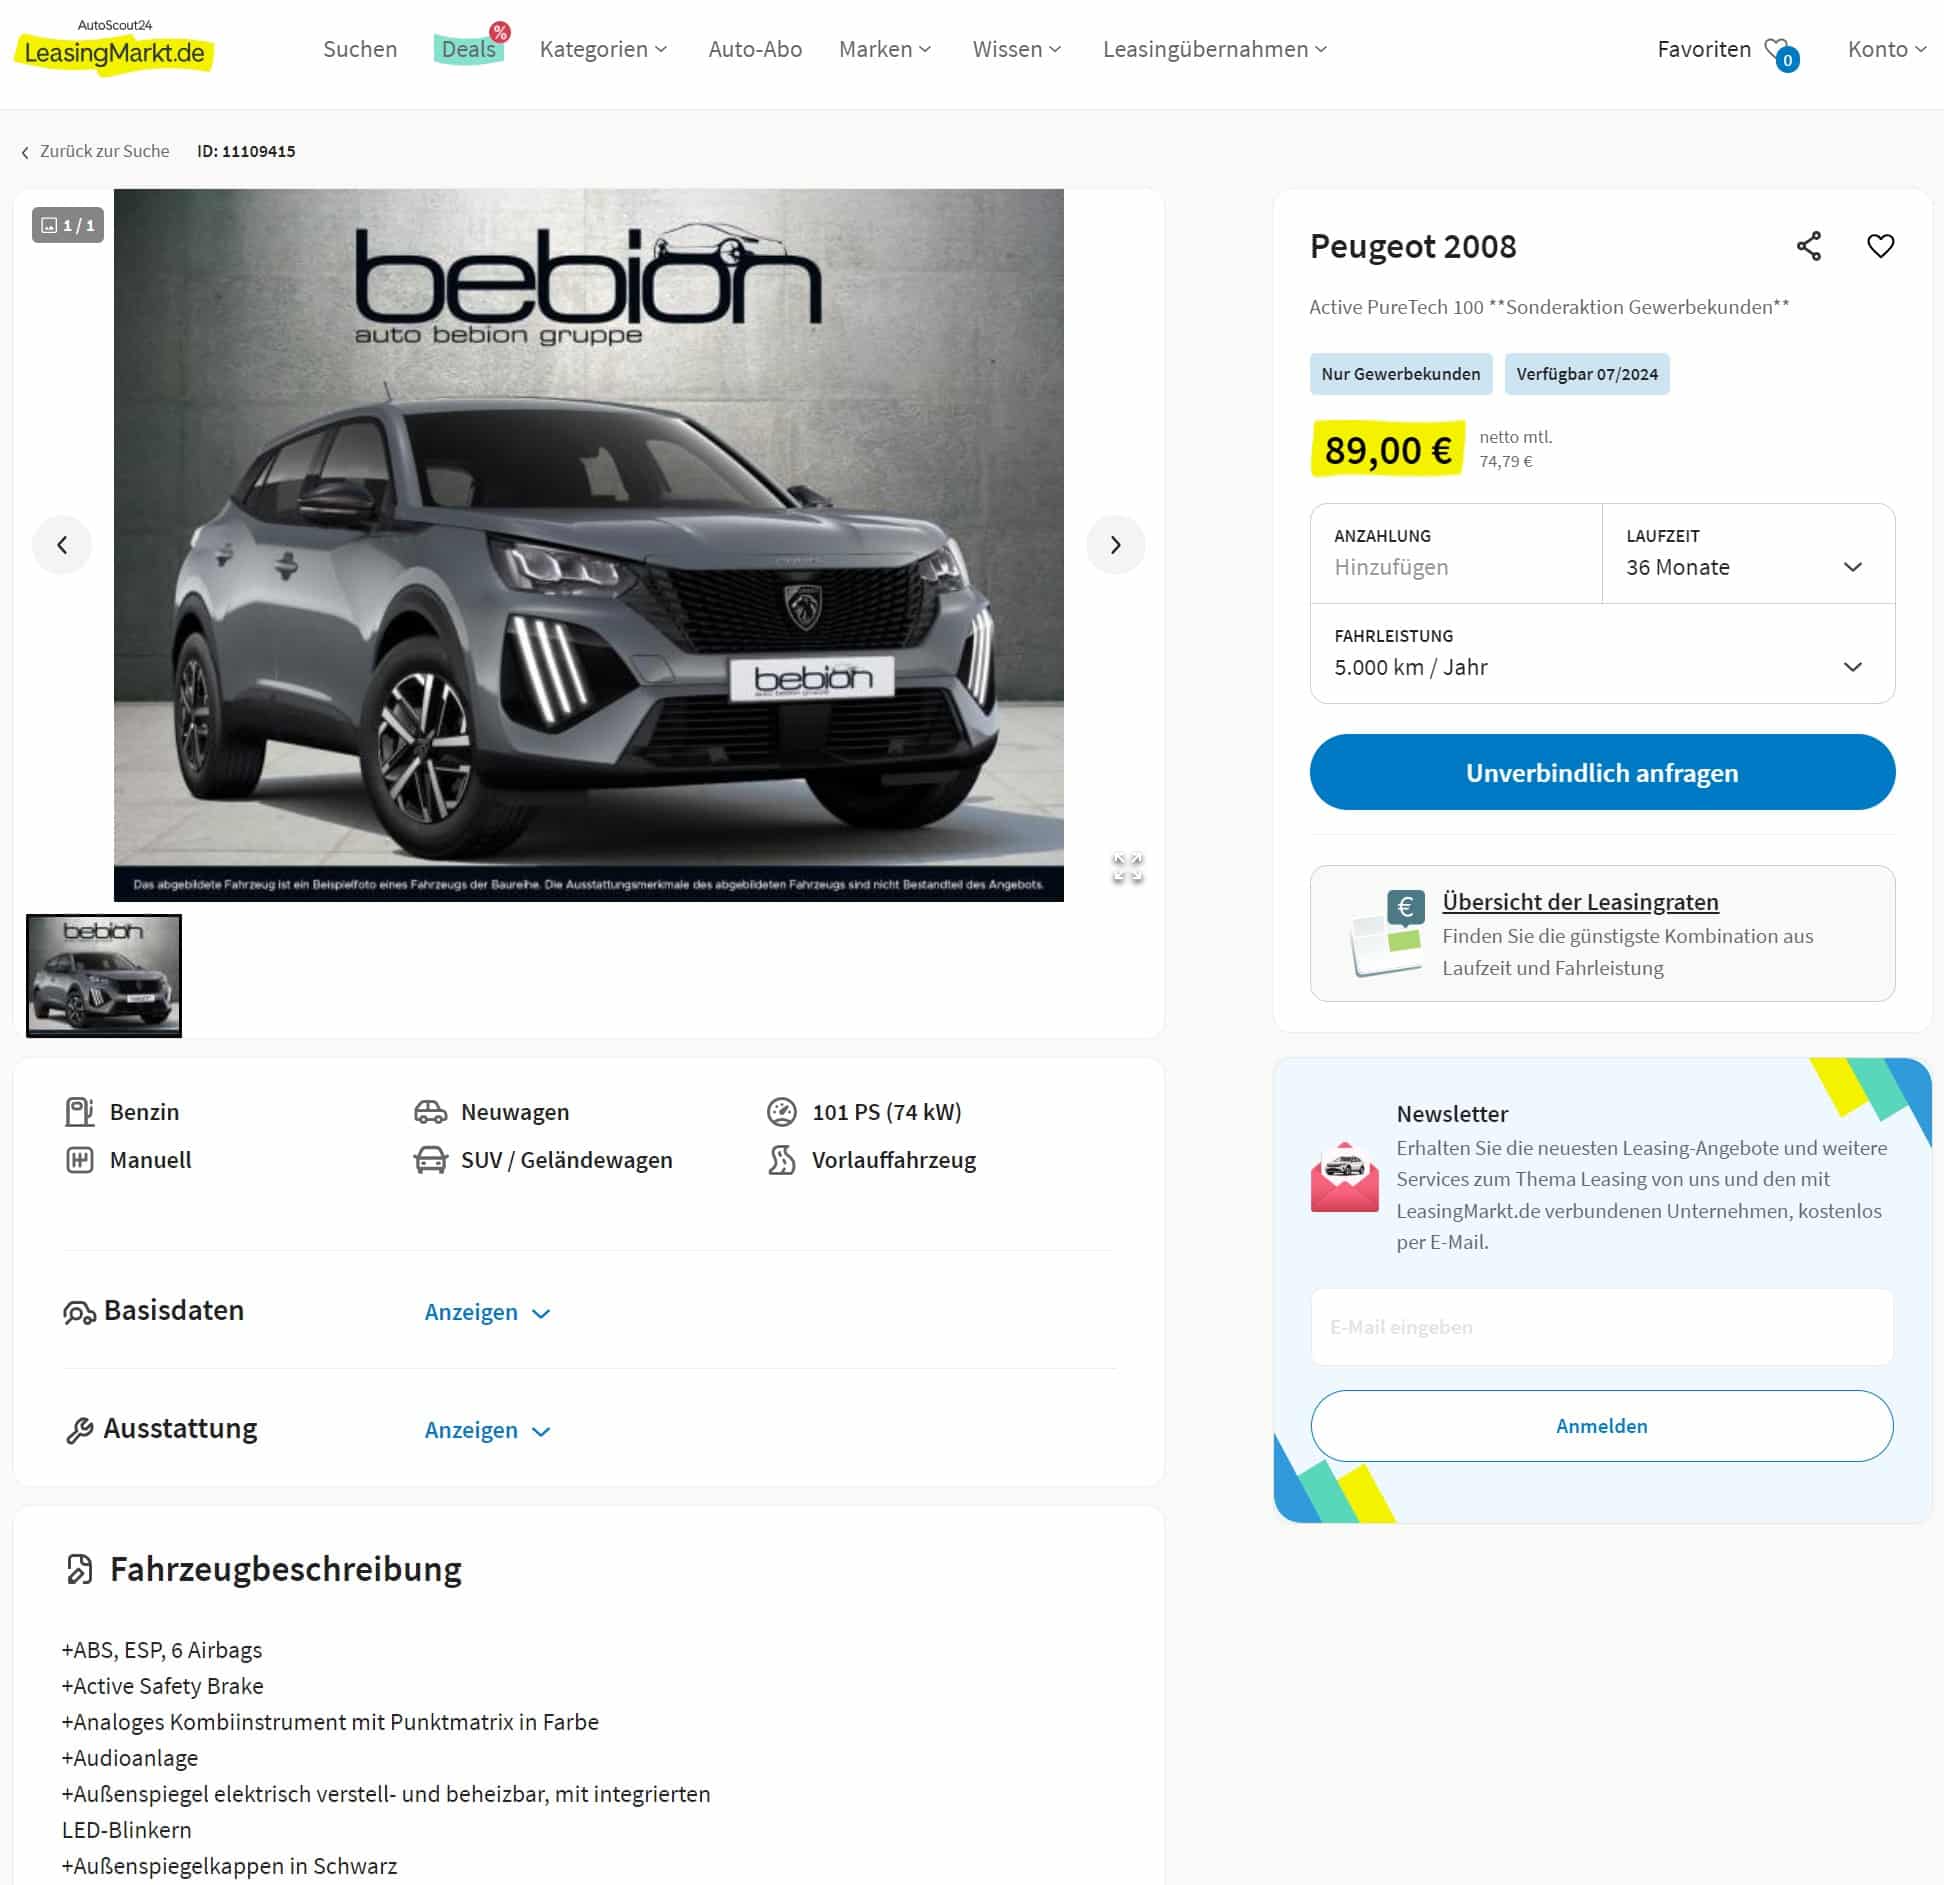Expand Basisdaten via Anzeigen
1944x1885 pixels.
pyautogui.click(x=488, y=1312)
